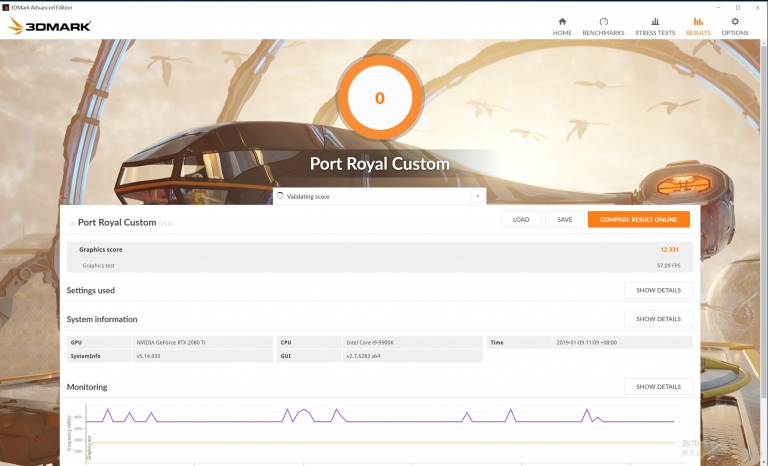This screenshot has width=768, height=466.
Task: Click the NVIDIA GeForce RTX 2080 Ti text
Action: (x=170, y=343)
